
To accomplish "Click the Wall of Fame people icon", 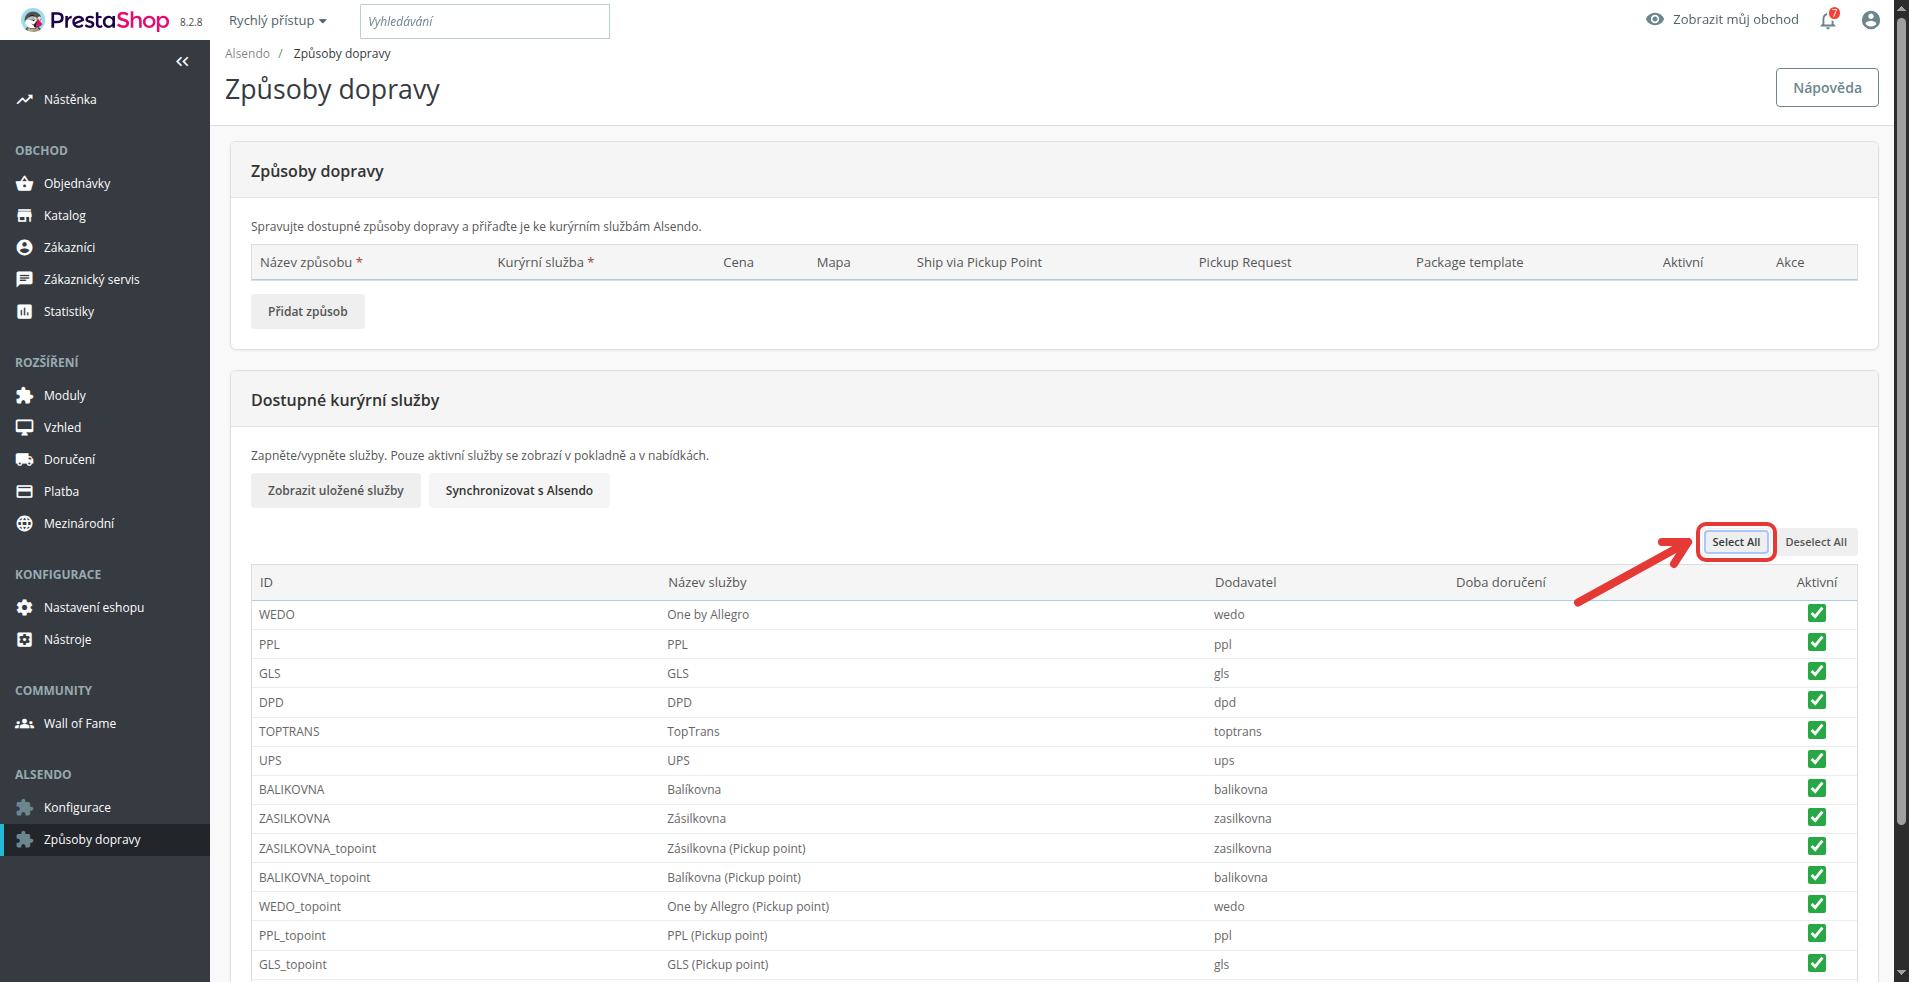I will tap(25, 724).
